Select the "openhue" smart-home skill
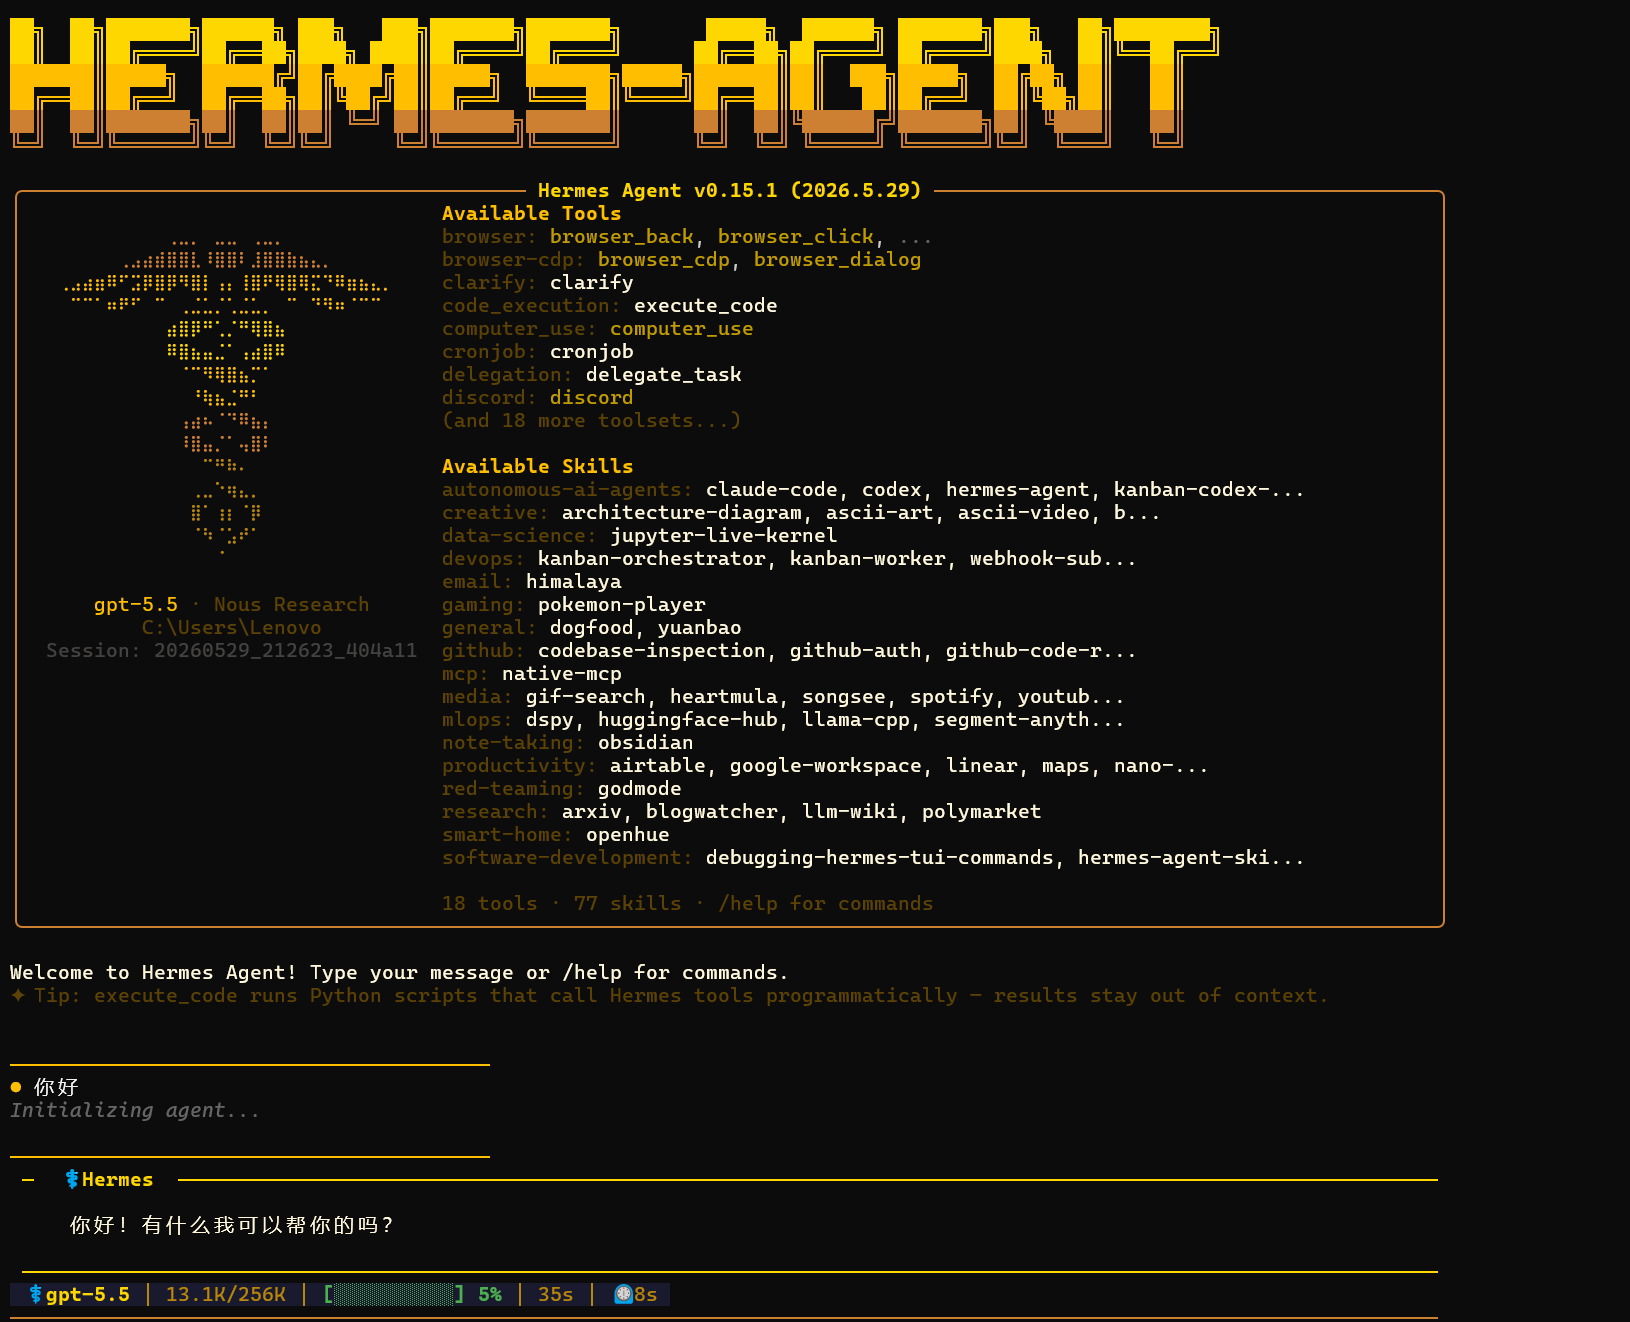Screen dimensions: 1630x1322 (x=628, y=835)
